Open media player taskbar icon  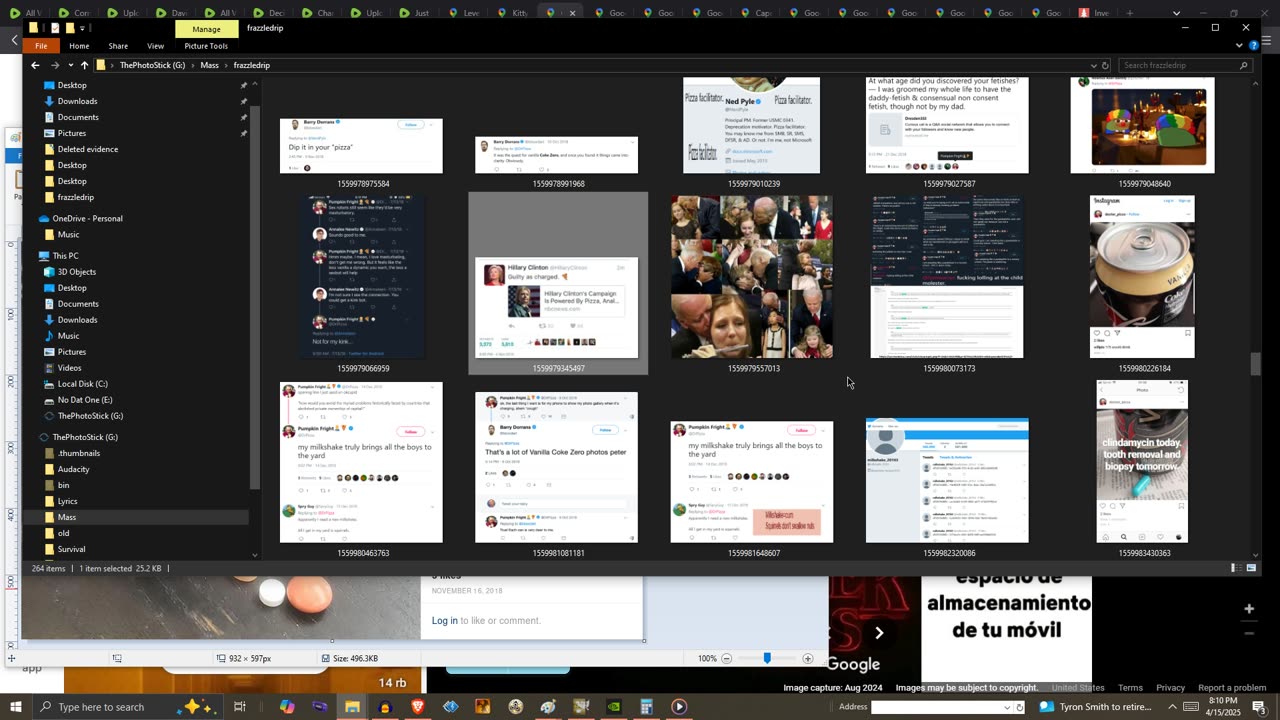pyautogui.click(x=679, y=707)
